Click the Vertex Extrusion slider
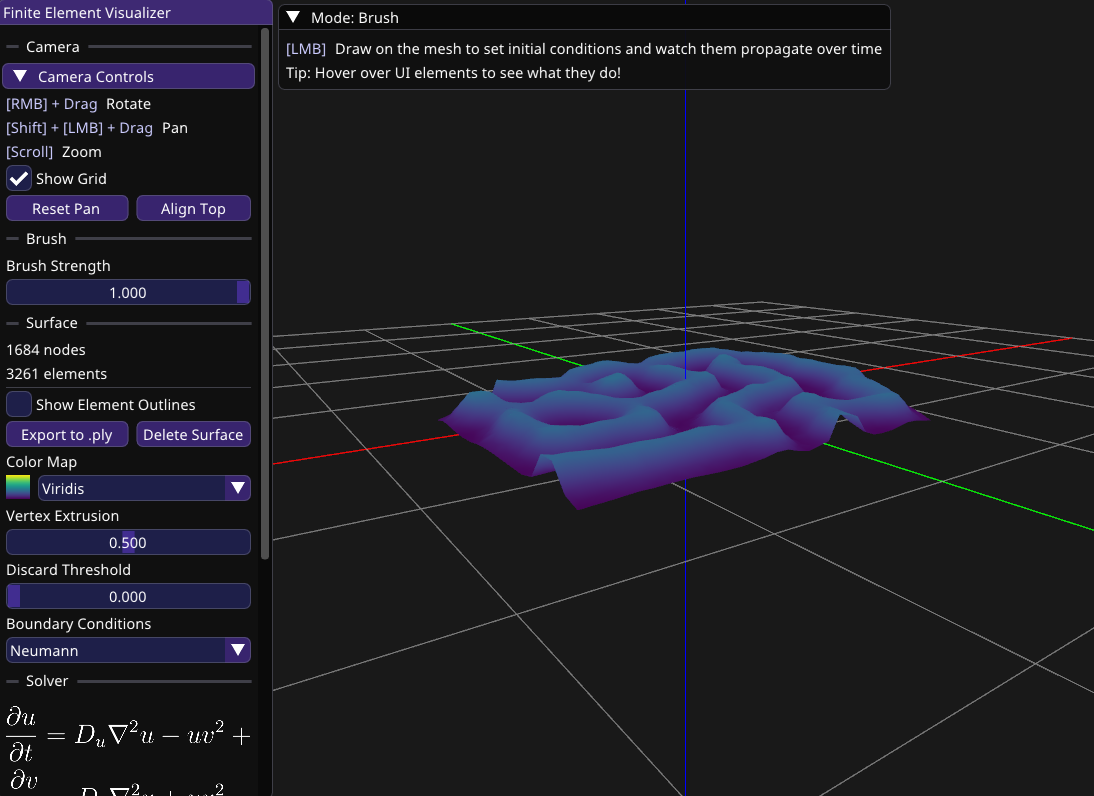 click(x=128, y=543)
